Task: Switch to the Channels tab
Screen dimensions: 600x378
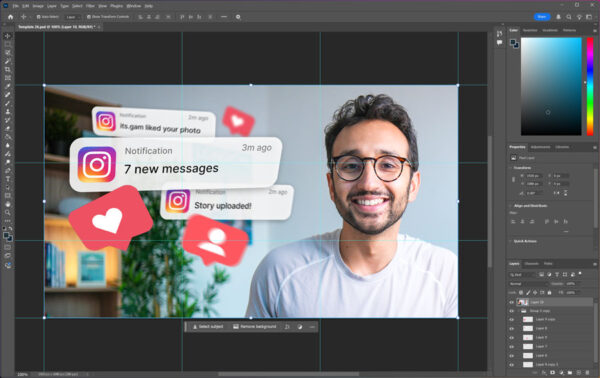Action: [x=531, y=264]
